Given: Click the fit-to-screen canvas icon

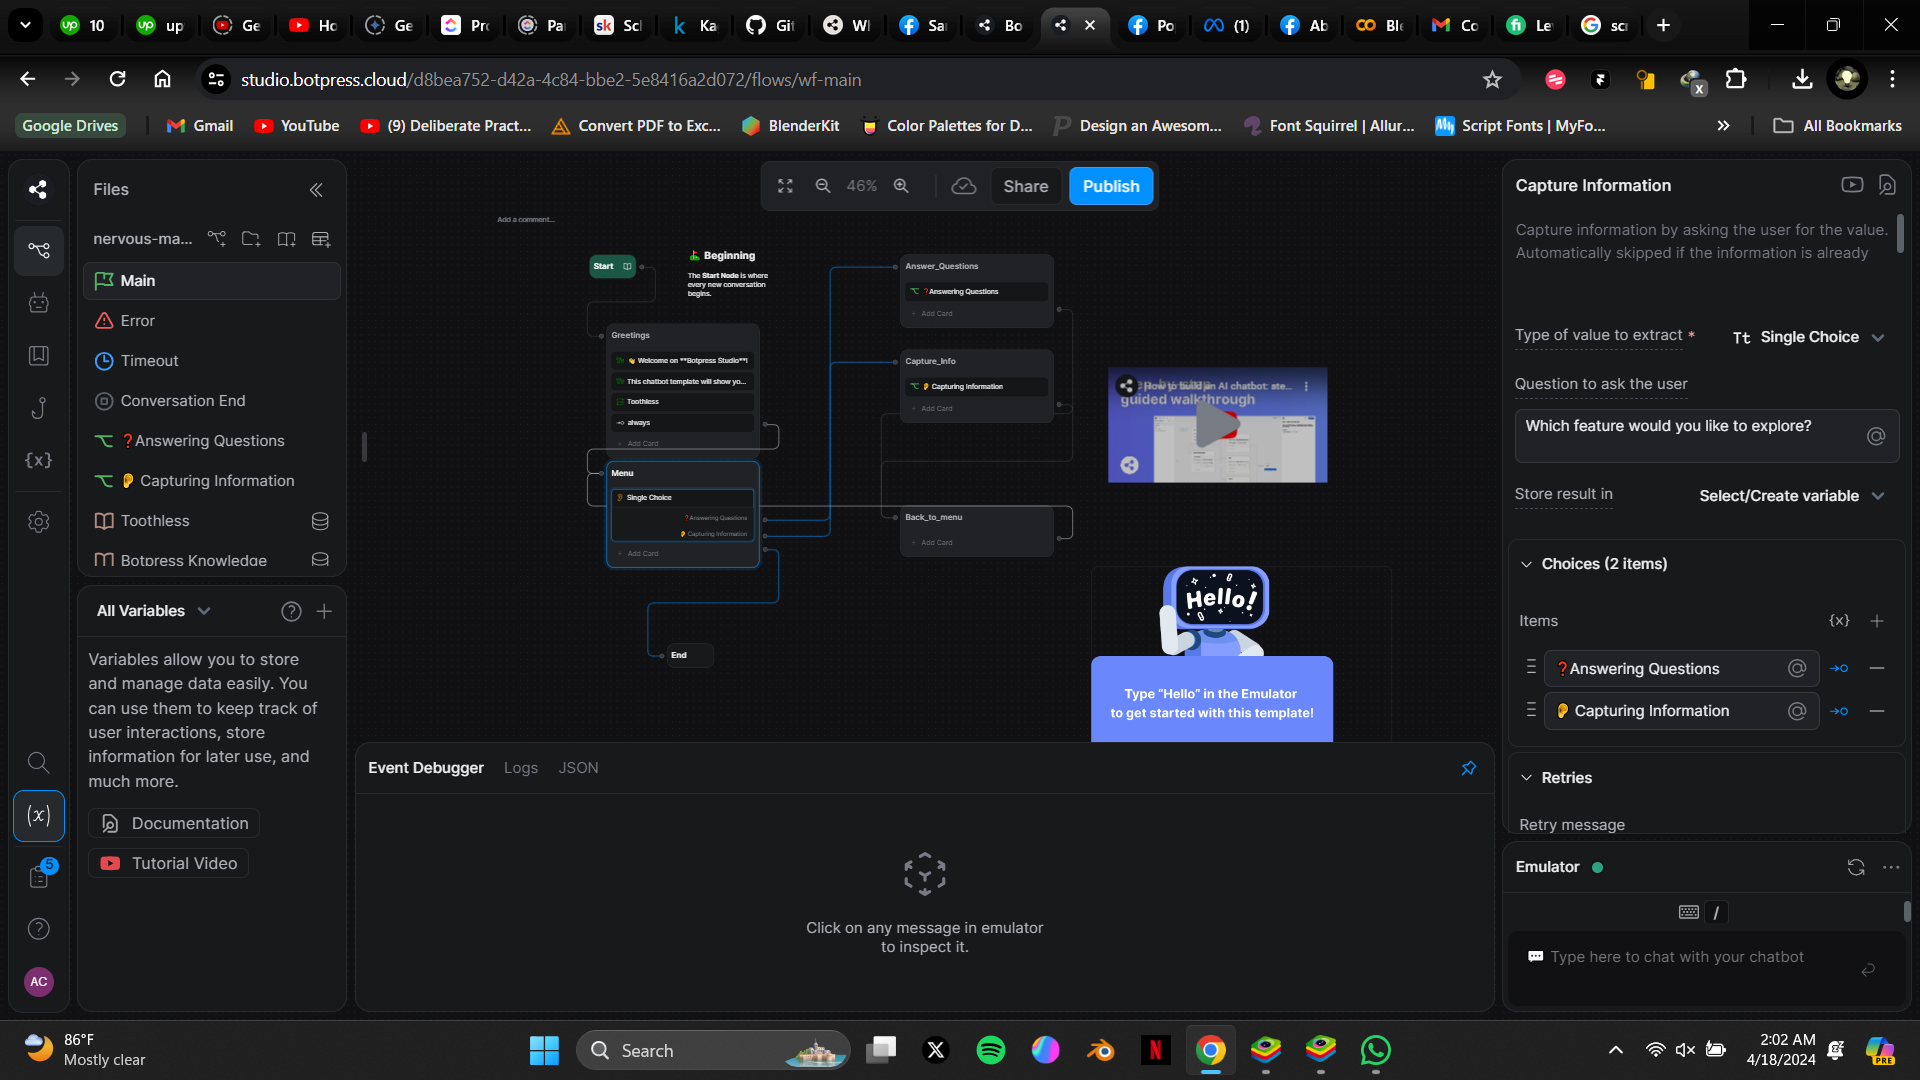Looking at the screenshot, I should (785, 186).
